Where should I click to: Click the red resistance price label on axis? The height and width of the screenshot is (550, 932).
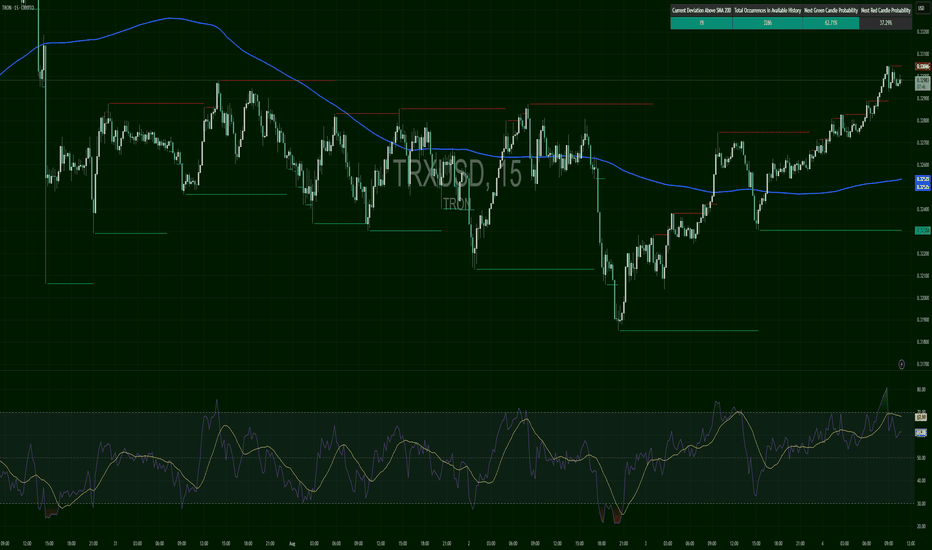(x=922, y=67)
